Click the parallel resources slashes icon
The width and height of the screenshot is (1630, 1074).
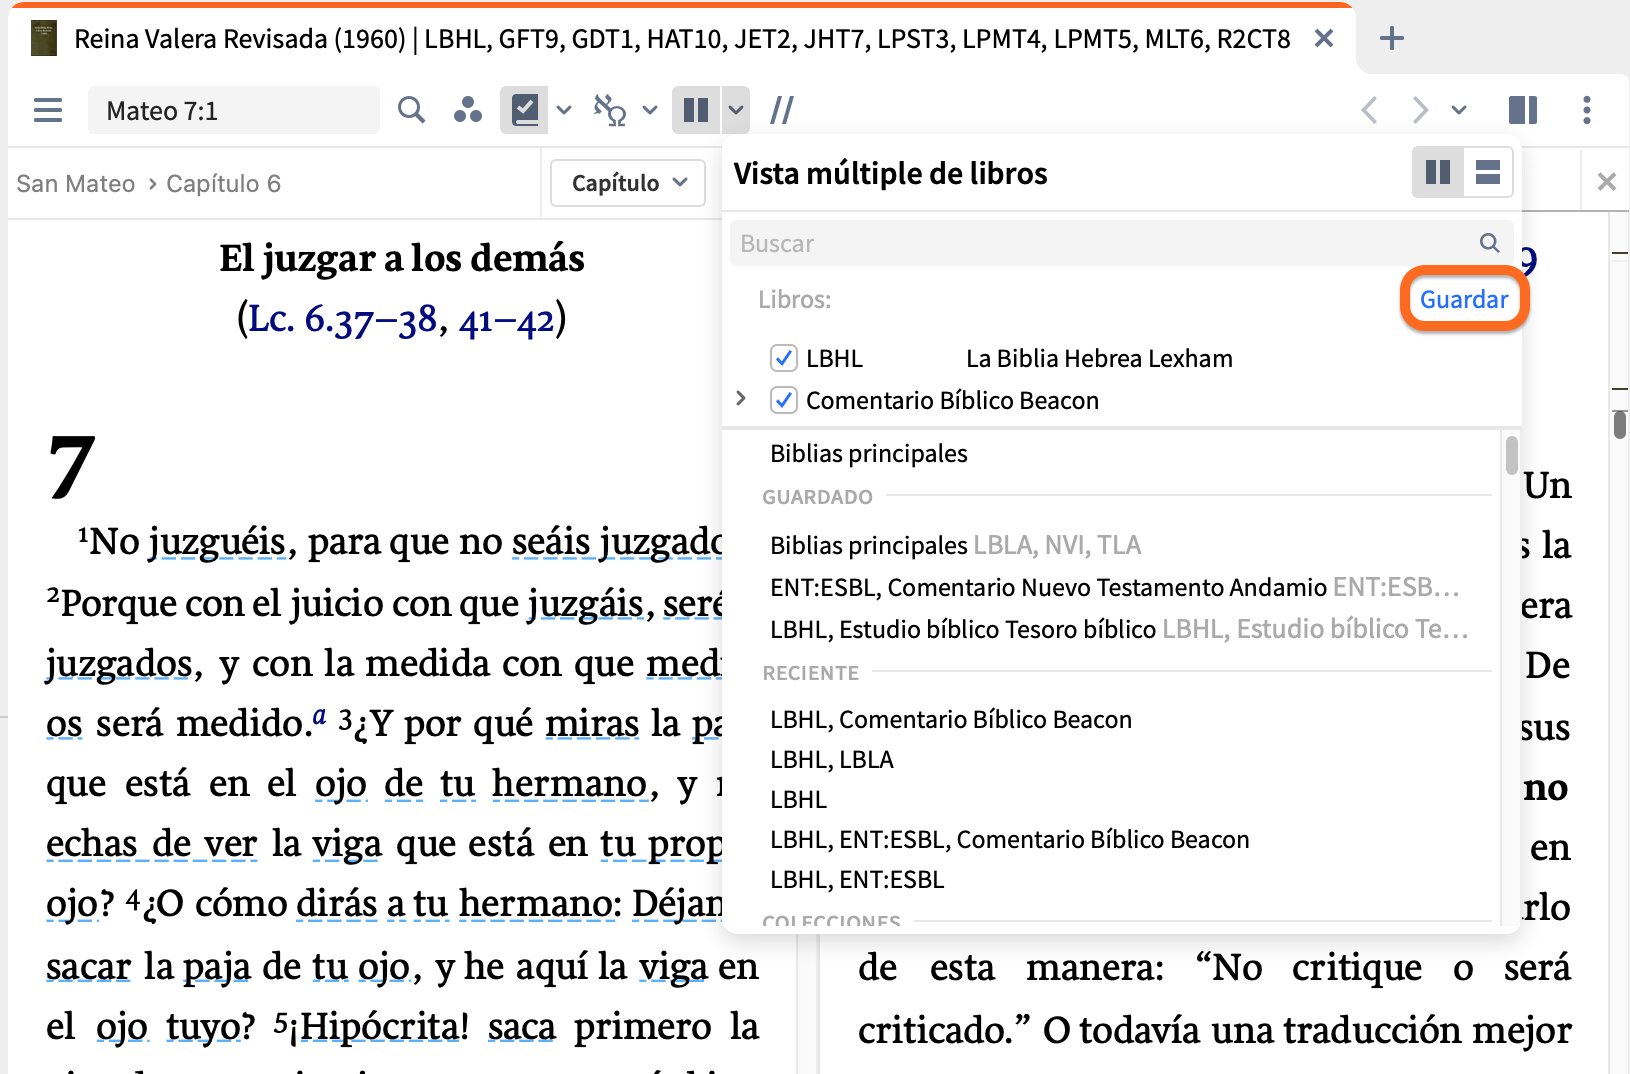(782, 110)
